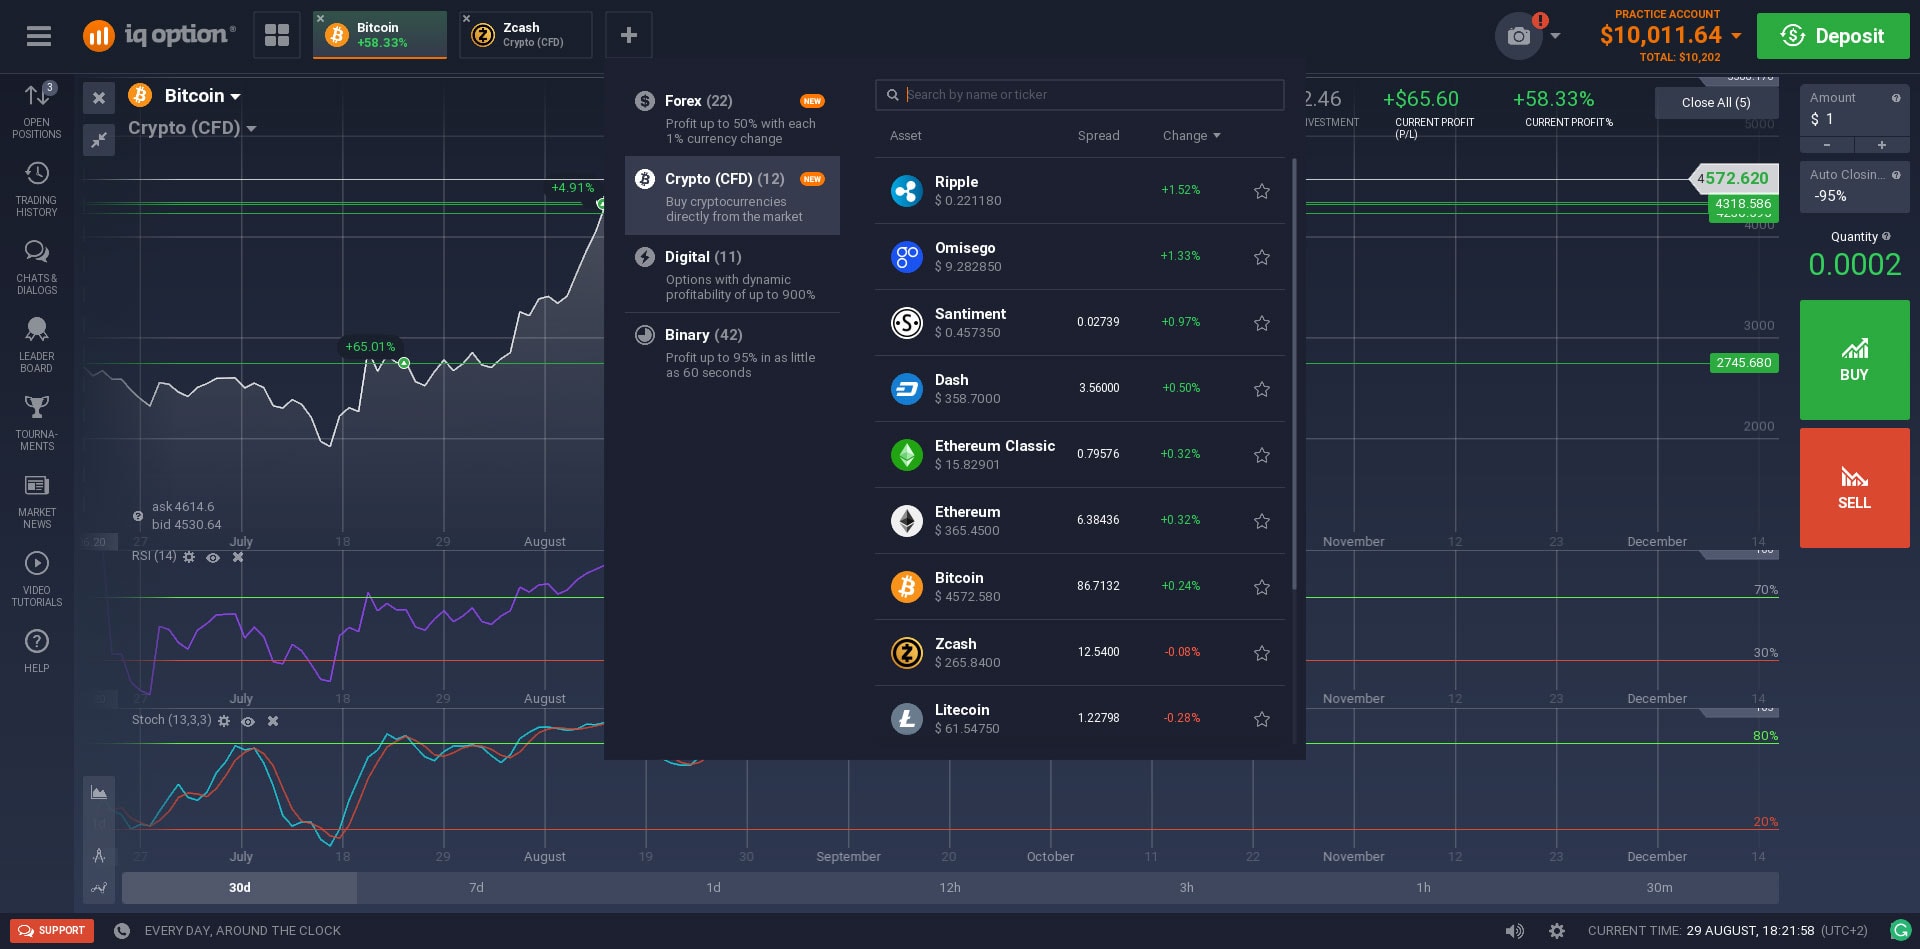Favorite Omisego with its star

pyautogui.click(x=1262, y=257)
